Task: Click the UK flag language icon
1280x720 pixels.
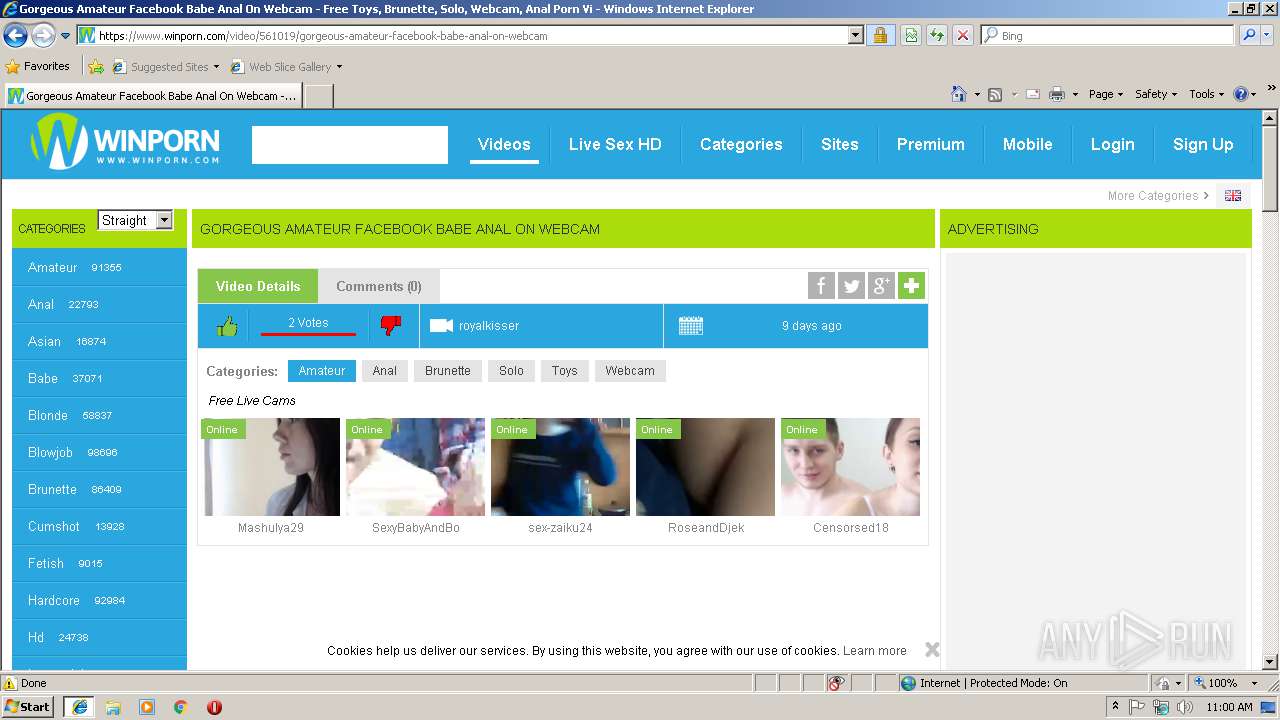Action: click(1233, 196)
